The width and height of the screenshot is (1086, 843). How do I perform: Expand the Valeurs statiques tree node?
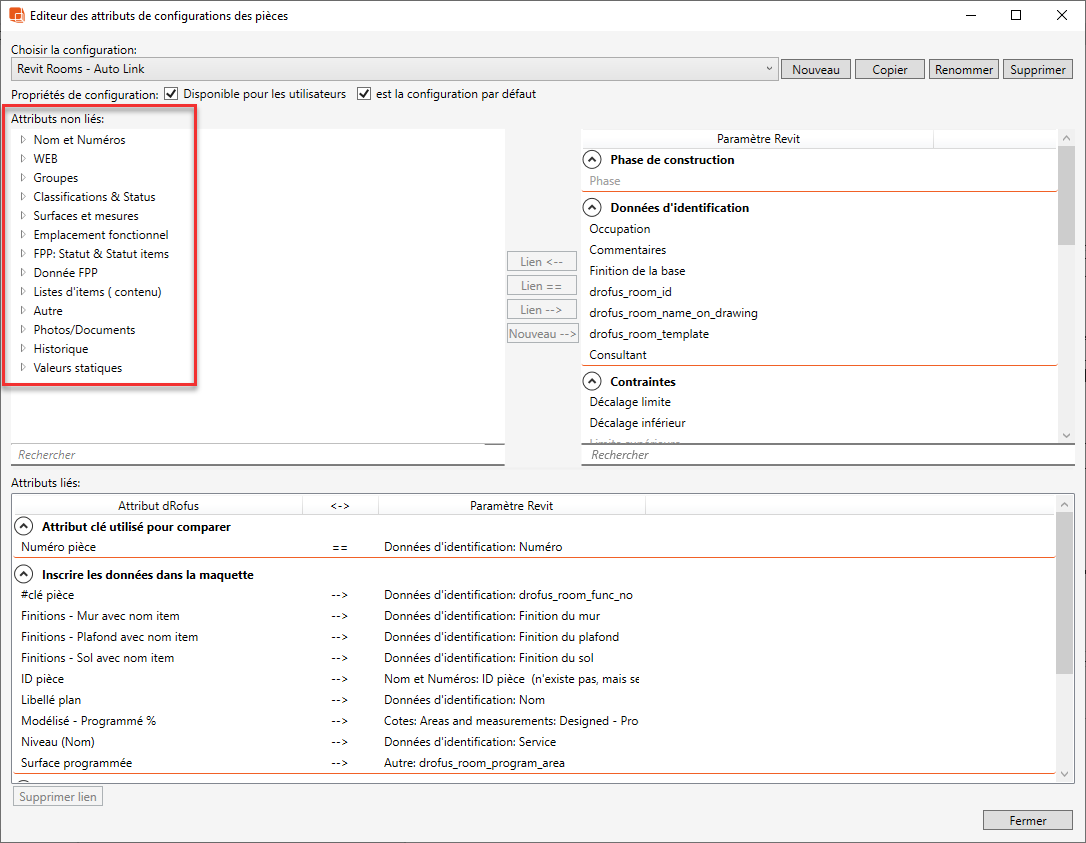pos(23,368)
